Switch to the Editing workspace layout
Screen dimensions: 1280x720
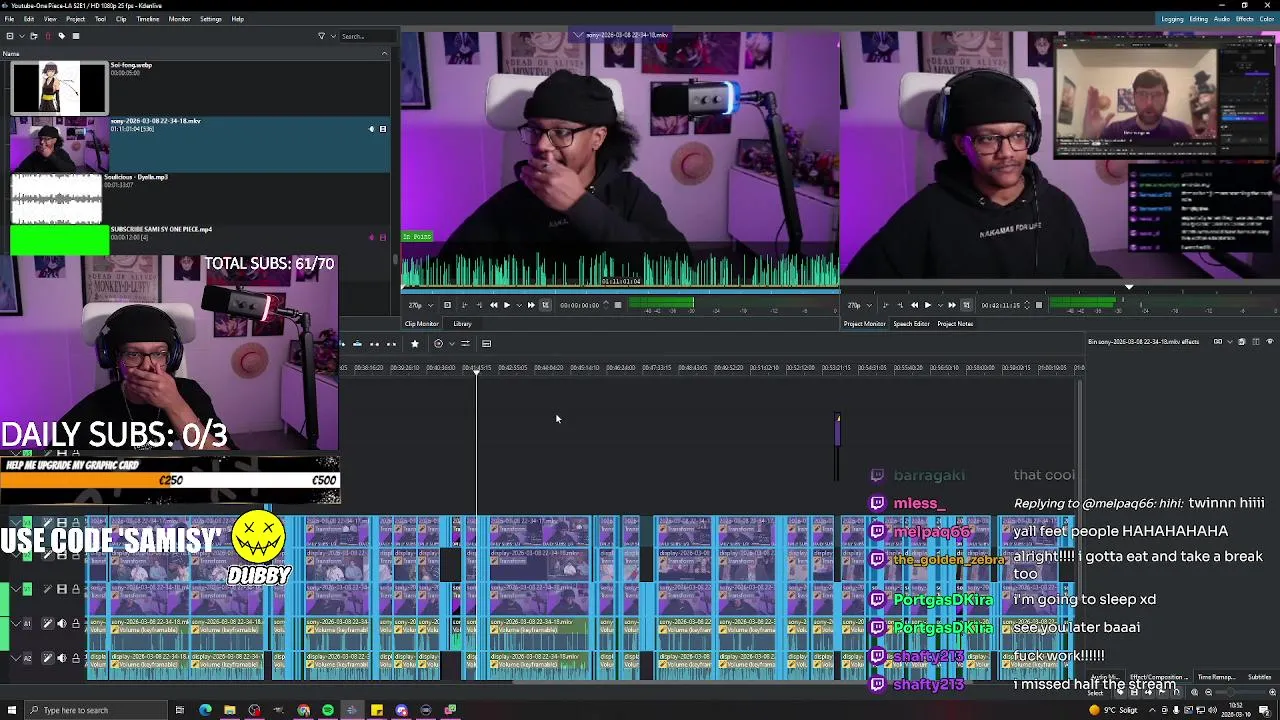(x=1198, y=19)
